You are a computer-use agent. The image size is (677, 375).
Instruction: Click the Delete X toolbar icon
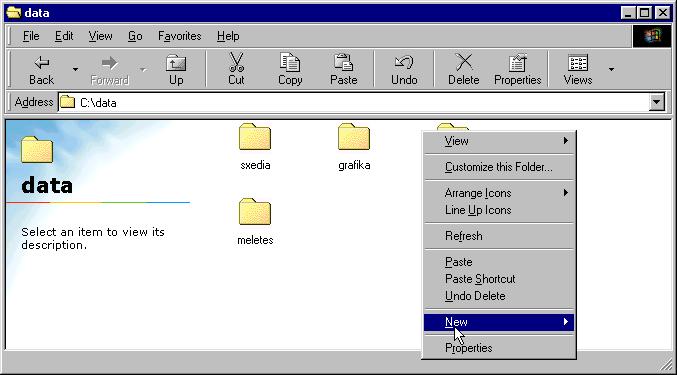464,69
